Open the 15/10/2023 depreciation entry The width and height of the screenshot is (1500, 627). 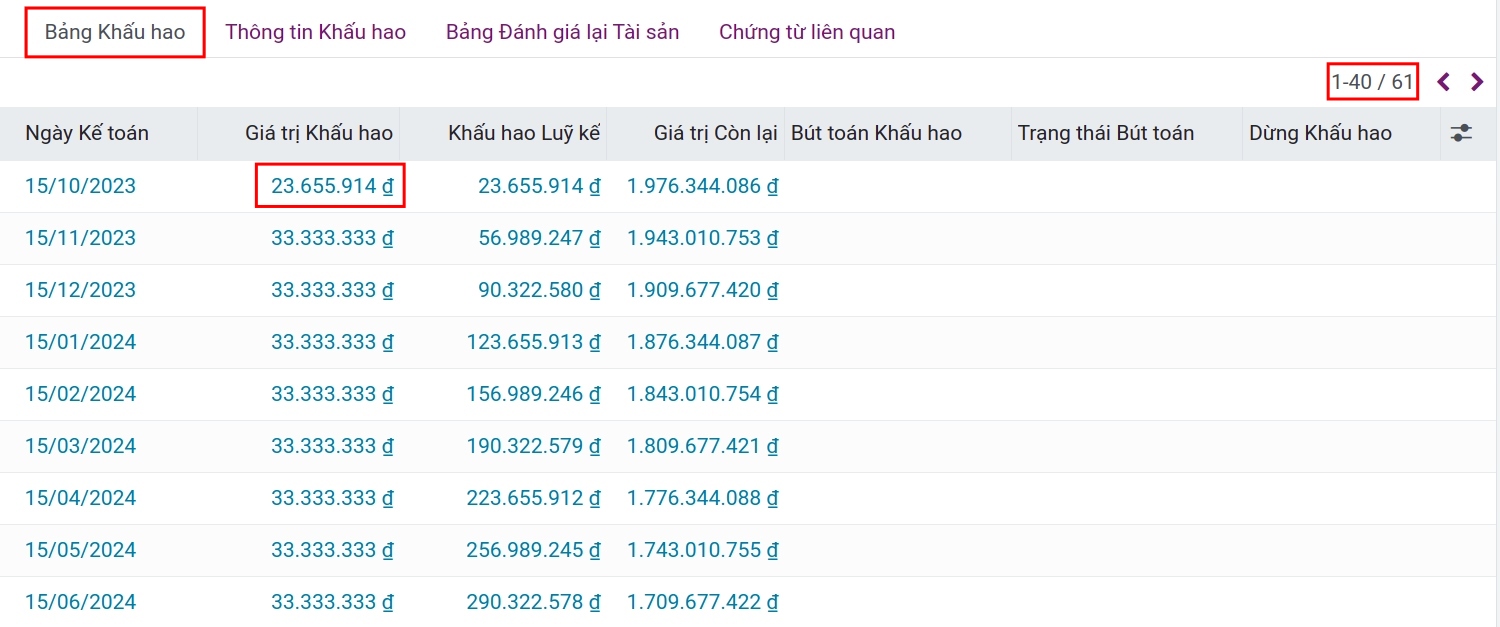click(80, 185)
